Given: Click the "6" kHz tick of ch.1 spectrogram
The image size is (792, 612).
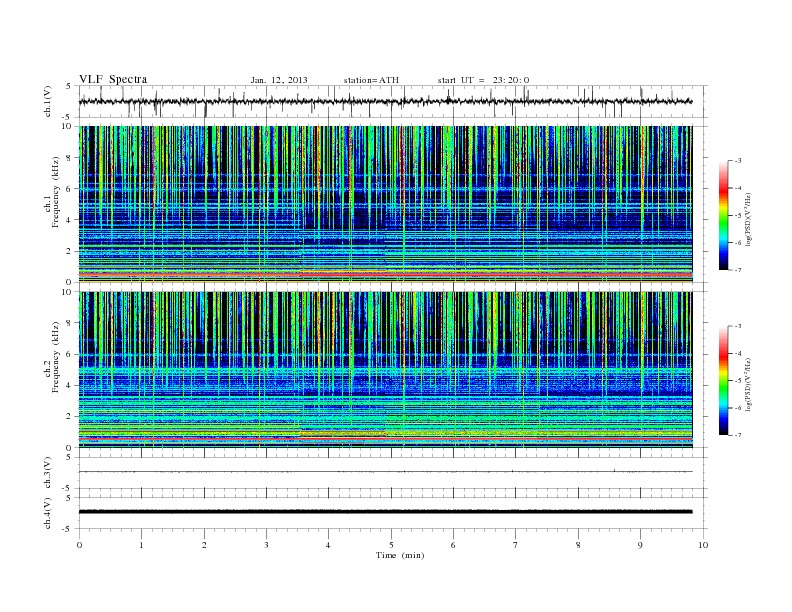Looking at the screenshot, I should point(70,189).
